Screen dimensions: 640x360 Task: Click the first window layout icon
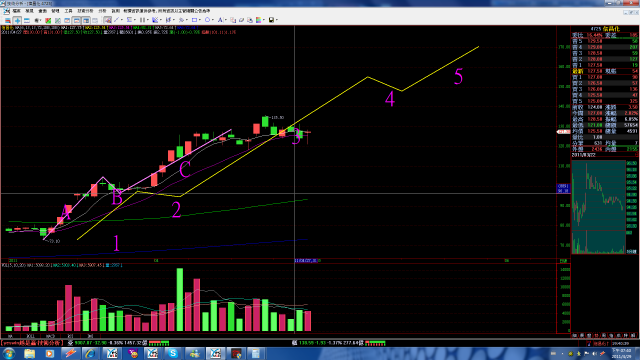(x=67, y=20)
